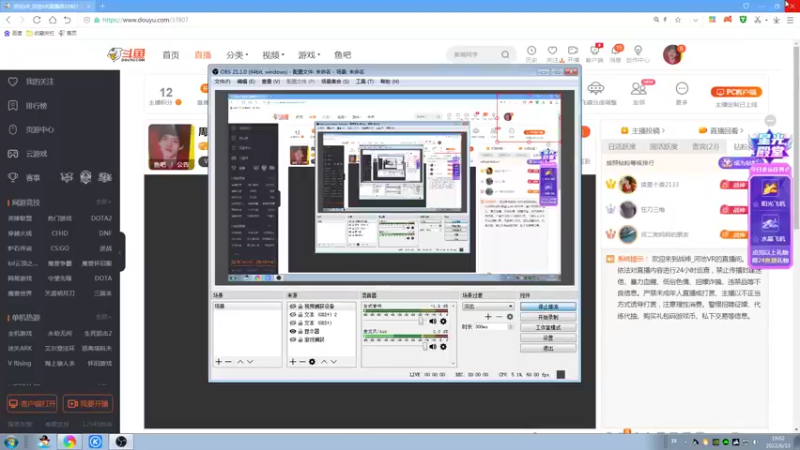The width and height of the screenshot is (800, 450).
Task: Click 退出 exit button in OBS controls
Action: [x=548, y=348]
